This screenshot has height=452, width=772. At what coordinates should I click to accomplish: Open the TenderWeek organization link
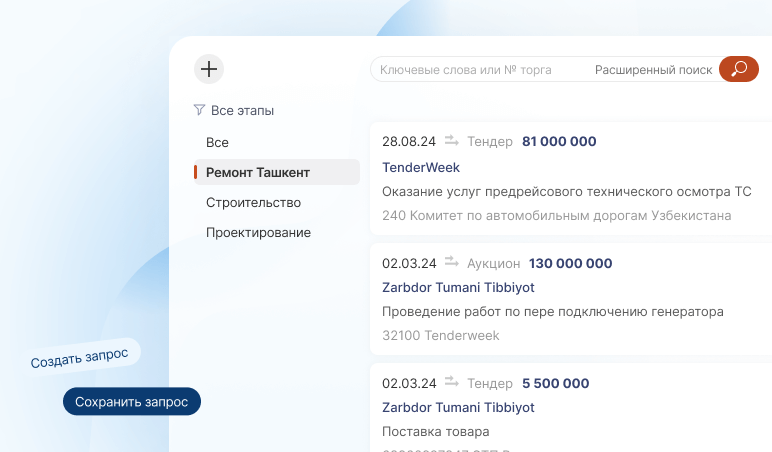(x=421, y=167)
